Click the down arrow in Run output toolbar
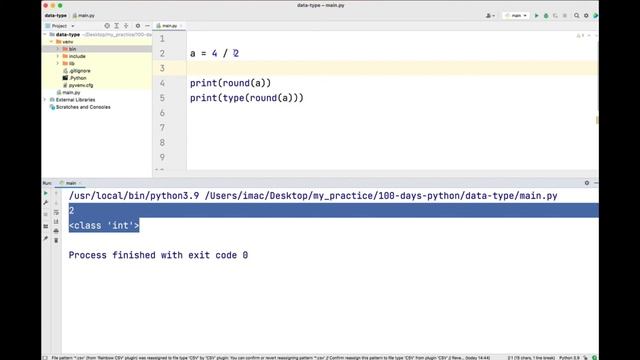640x360 pixels. point(56,203)
